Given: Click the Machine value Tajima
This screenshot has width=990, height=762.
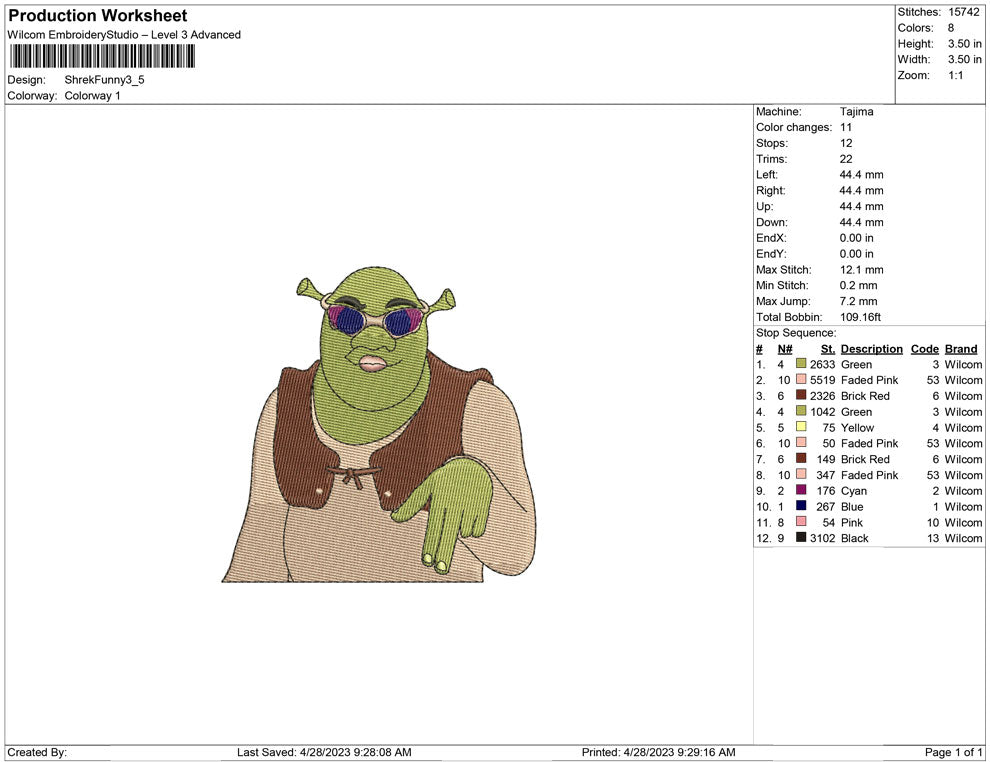Looking at the screenshot, I should point(857,112).
